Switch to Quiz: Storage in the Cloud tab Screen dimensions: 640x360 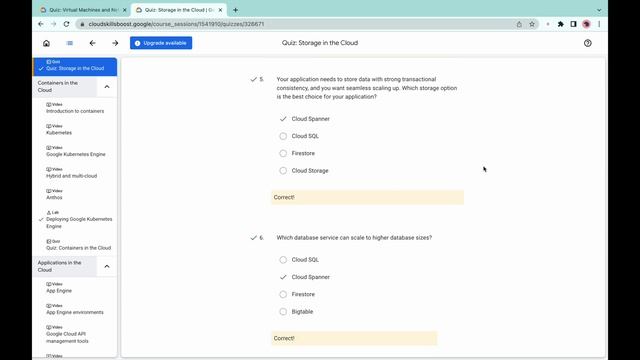coord(180,10)
